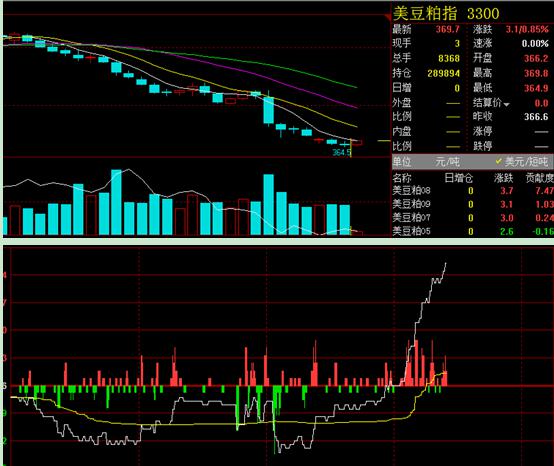Select the 美豆粕05 contract row
Image resolution: width=554 pixels, height=466 pixels.
(473, 231)
